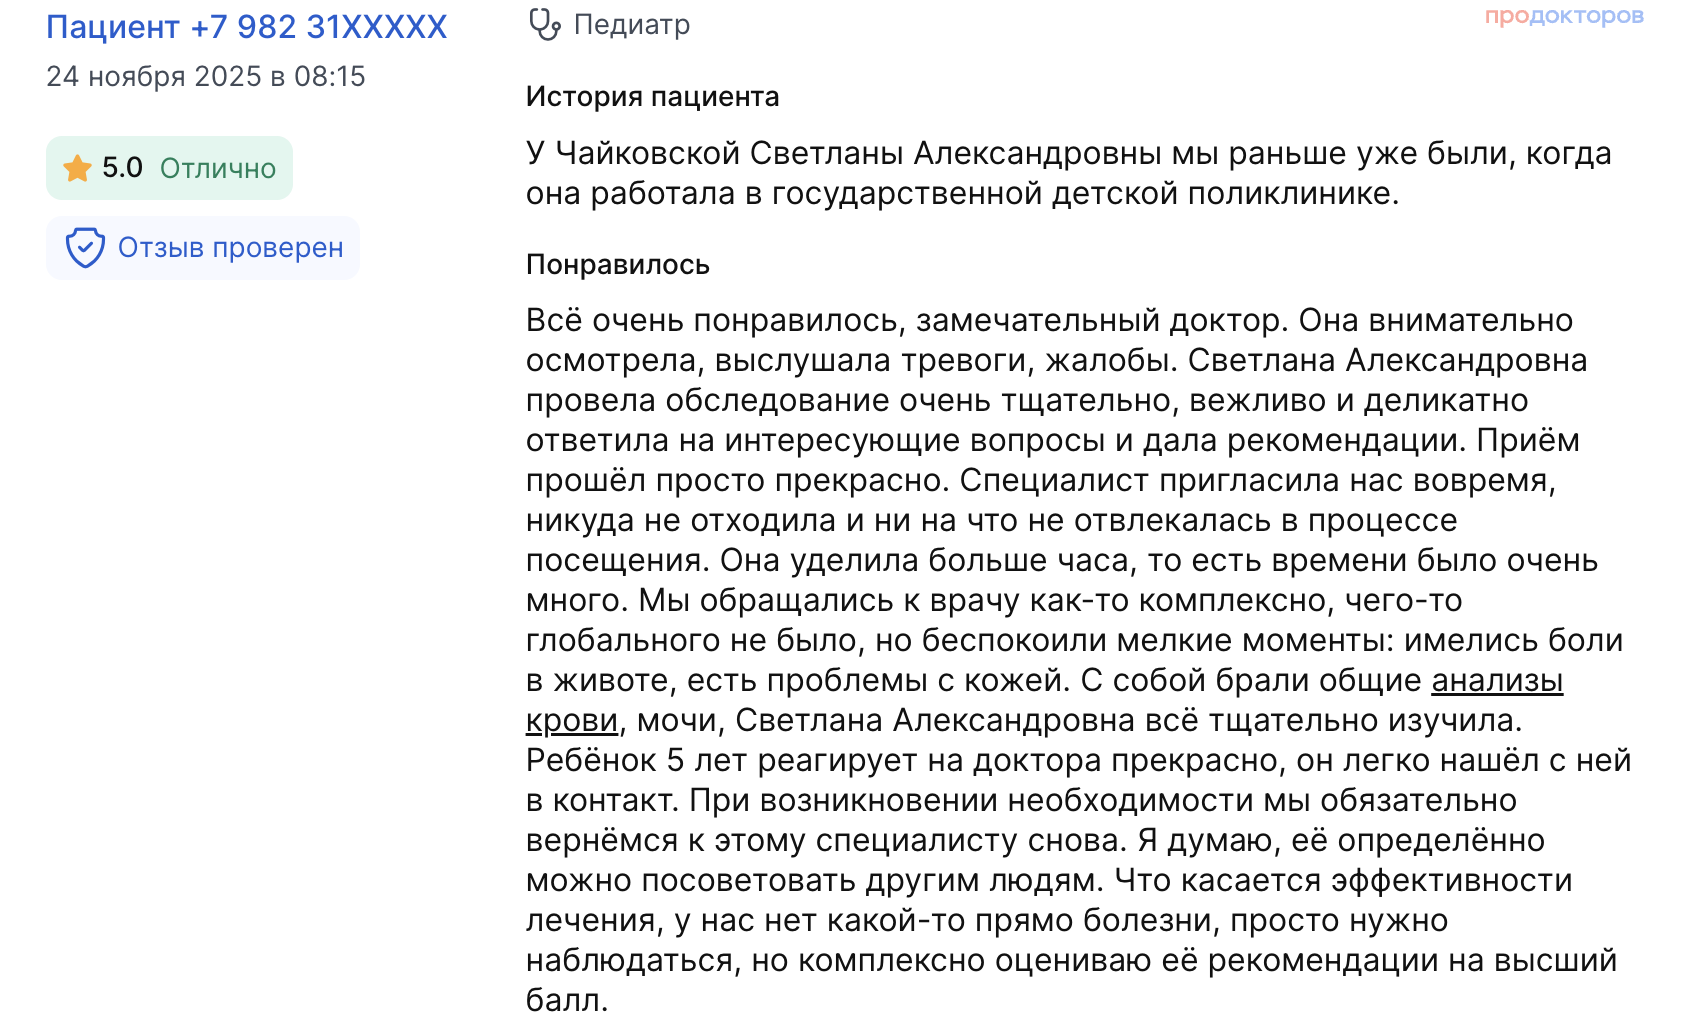
Task: Click the shield checkmark verification icon
Action: pos(85,248)
